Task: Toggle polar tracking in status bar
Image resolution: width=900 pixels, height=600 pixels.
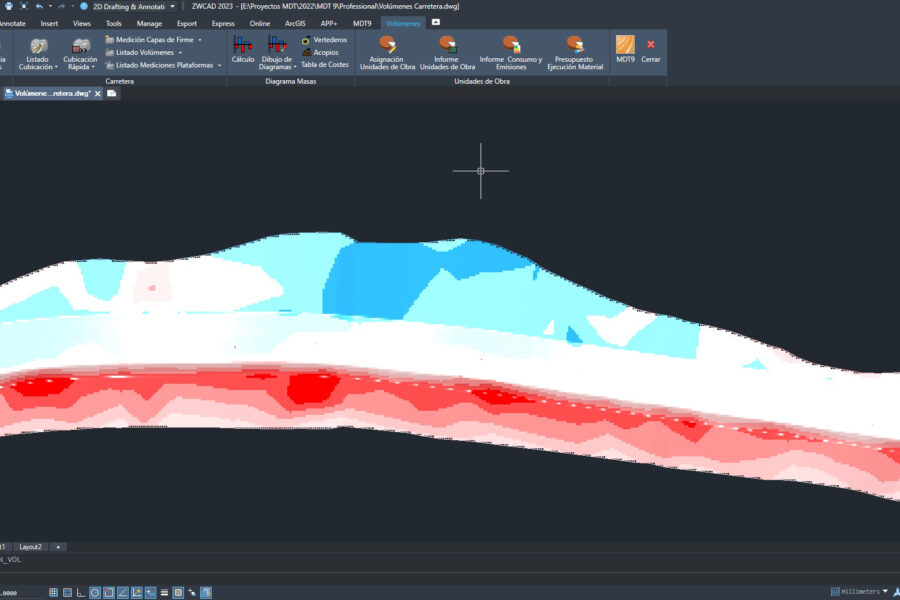Action: click(95, 593)
